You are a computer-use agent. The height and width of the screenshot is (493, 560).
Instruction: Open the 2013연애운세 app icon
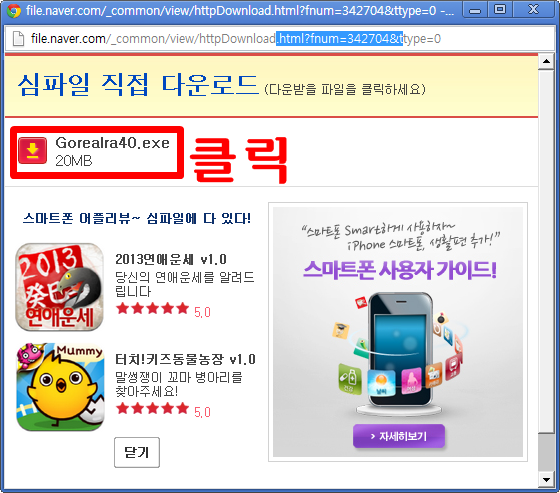(x=60, y=287)
